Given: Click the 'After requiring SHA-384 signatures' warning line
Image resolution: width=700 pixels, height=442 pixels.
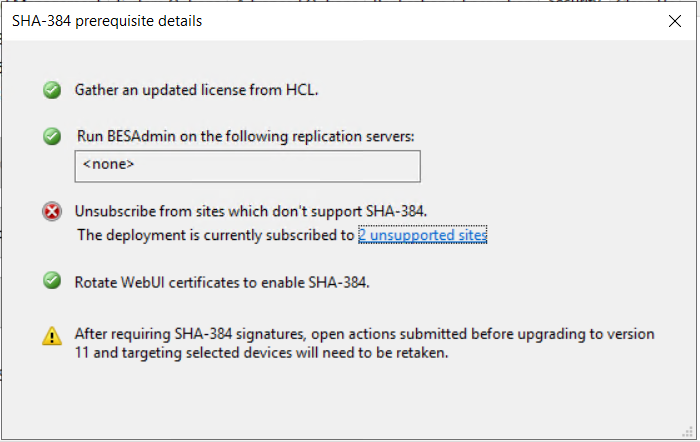Looking at the screenshot, I should tap(364, 334).
